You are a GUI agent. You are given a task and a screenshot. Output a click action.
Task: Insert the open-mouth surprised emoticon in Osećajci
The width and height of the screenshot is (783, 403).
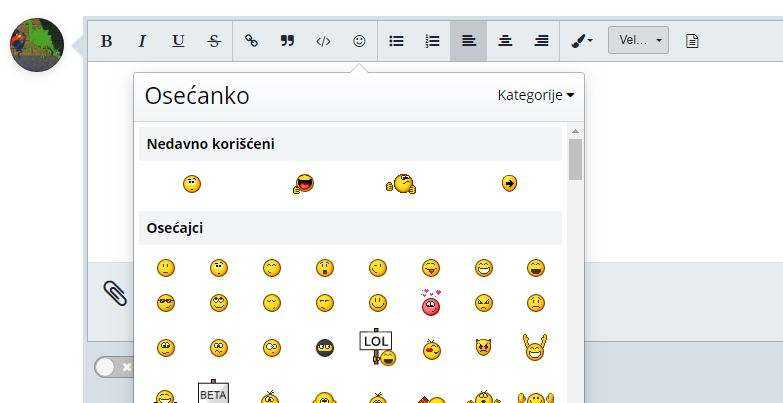pyautogui.click(x=325, y=268)
